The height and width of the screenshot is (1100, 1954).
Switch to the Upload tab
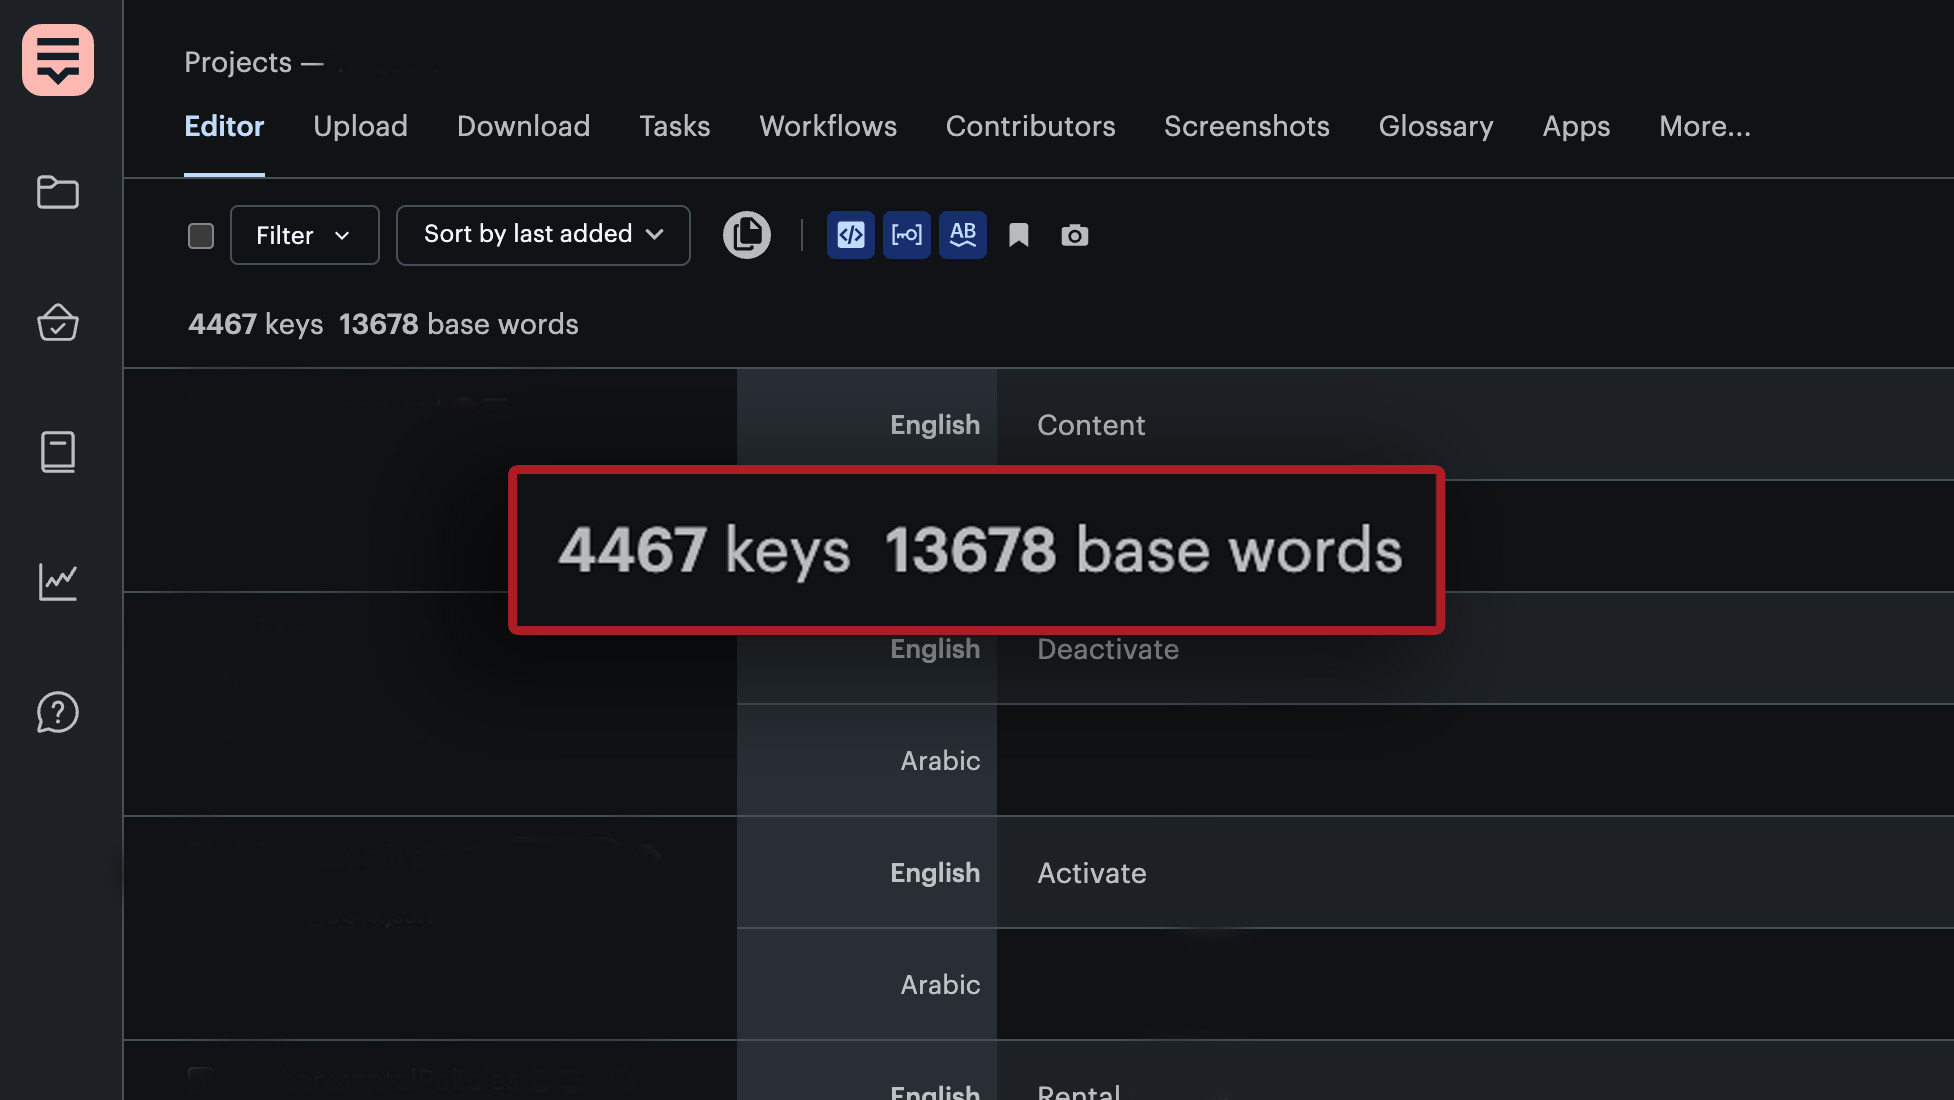tap(360, 126)
